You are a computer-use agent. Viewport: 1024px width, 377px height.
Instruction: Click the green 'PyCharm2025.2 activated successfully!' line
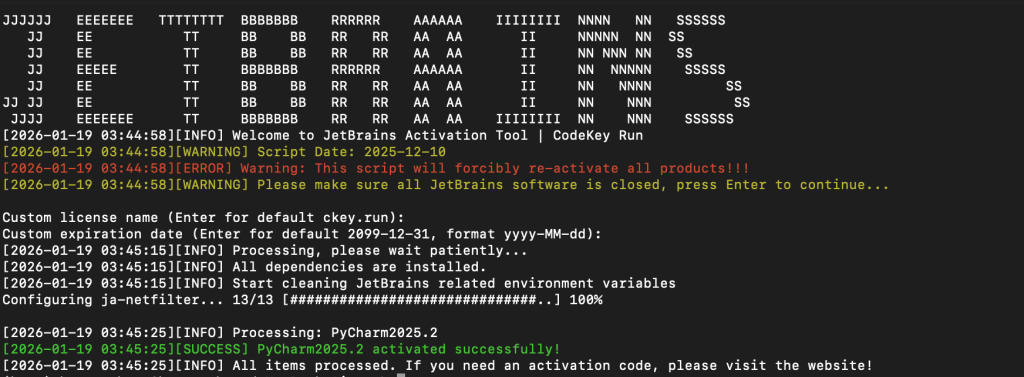point(281,349)
